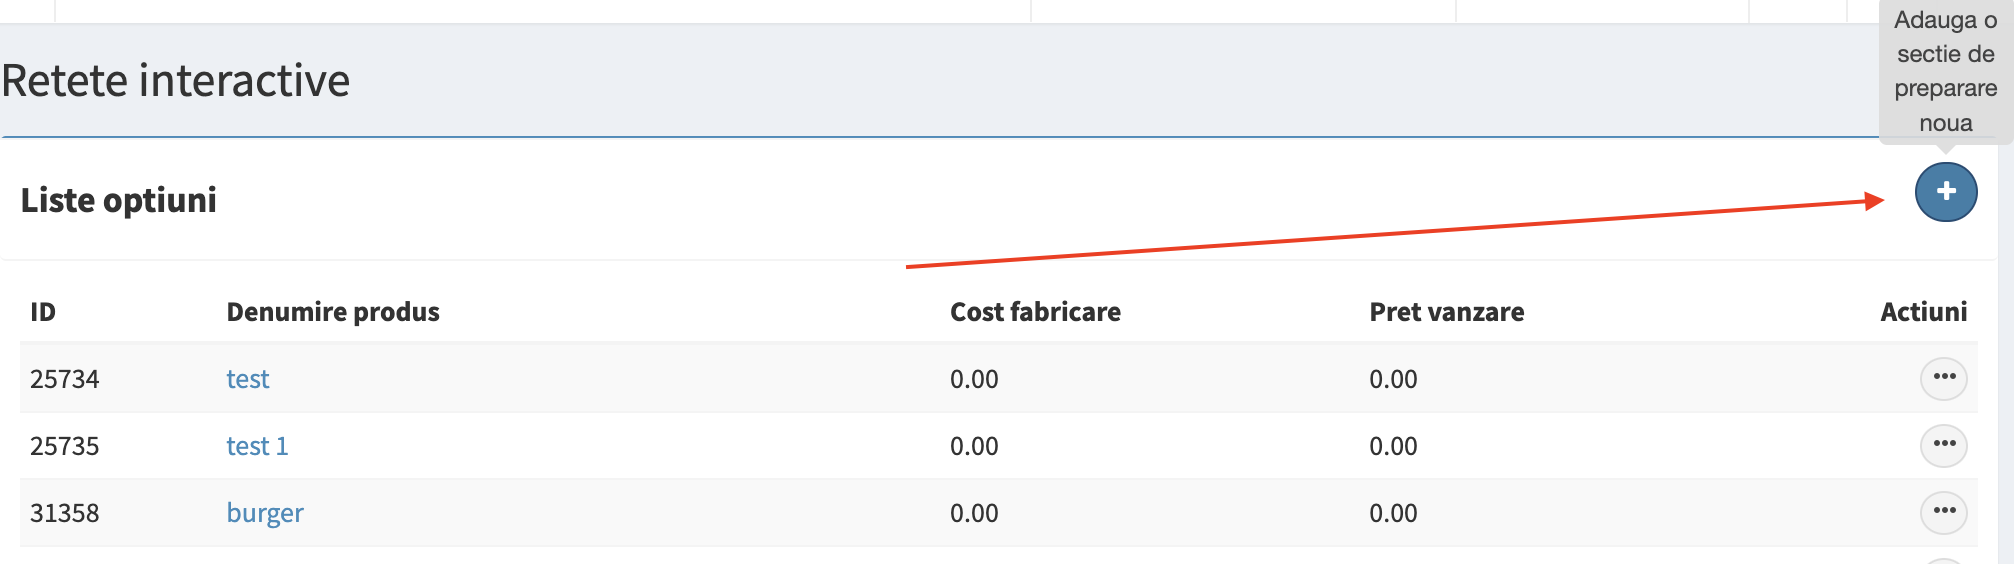
Task: Select the ID cell 31358
Action: 65,513
